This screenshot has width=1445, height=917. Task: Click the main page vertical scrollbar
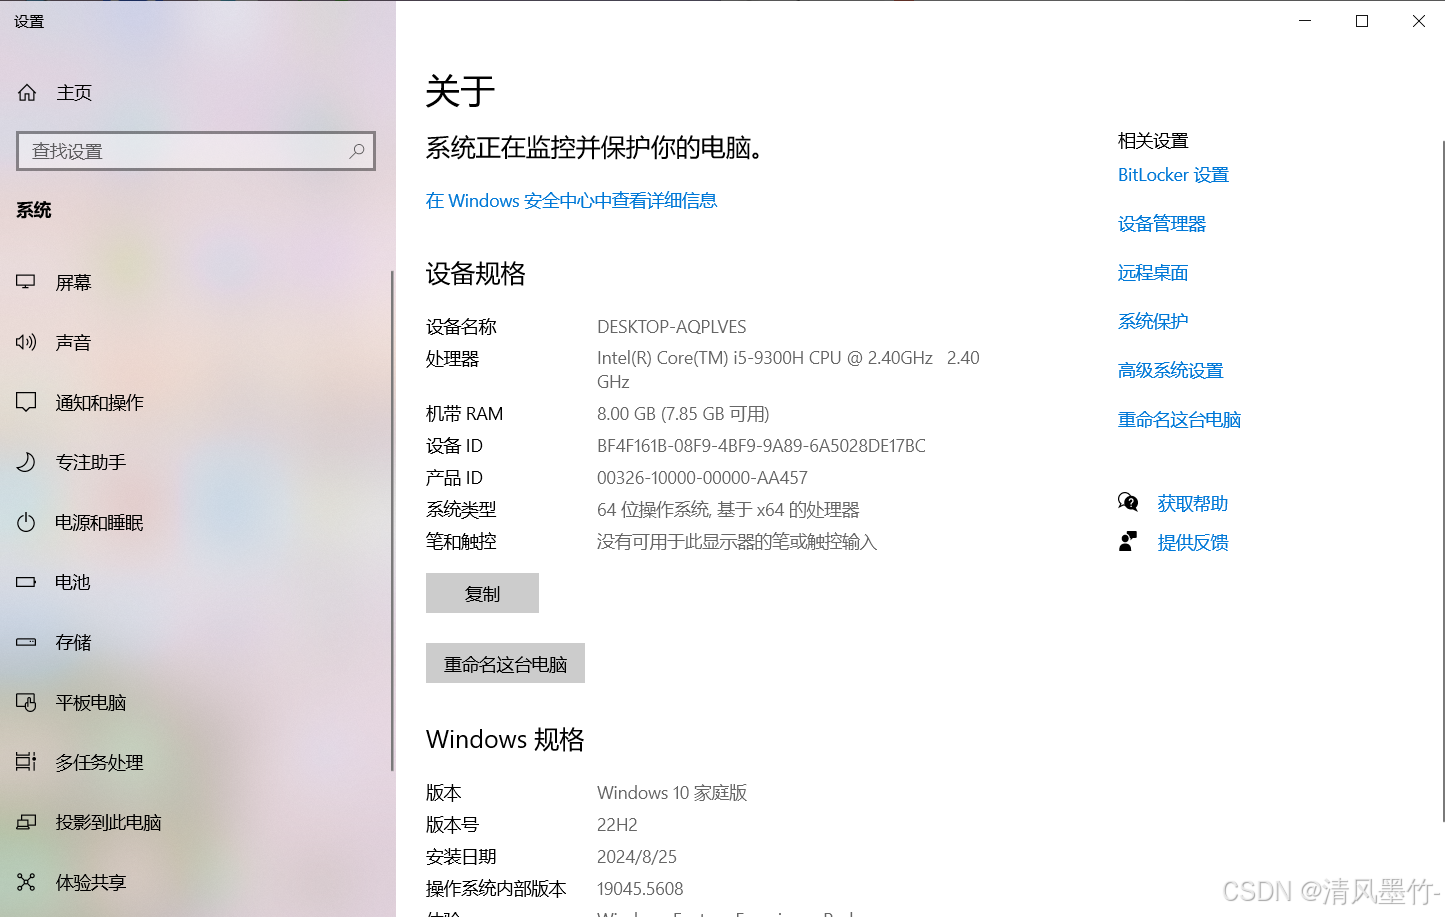coord(1441,480)
